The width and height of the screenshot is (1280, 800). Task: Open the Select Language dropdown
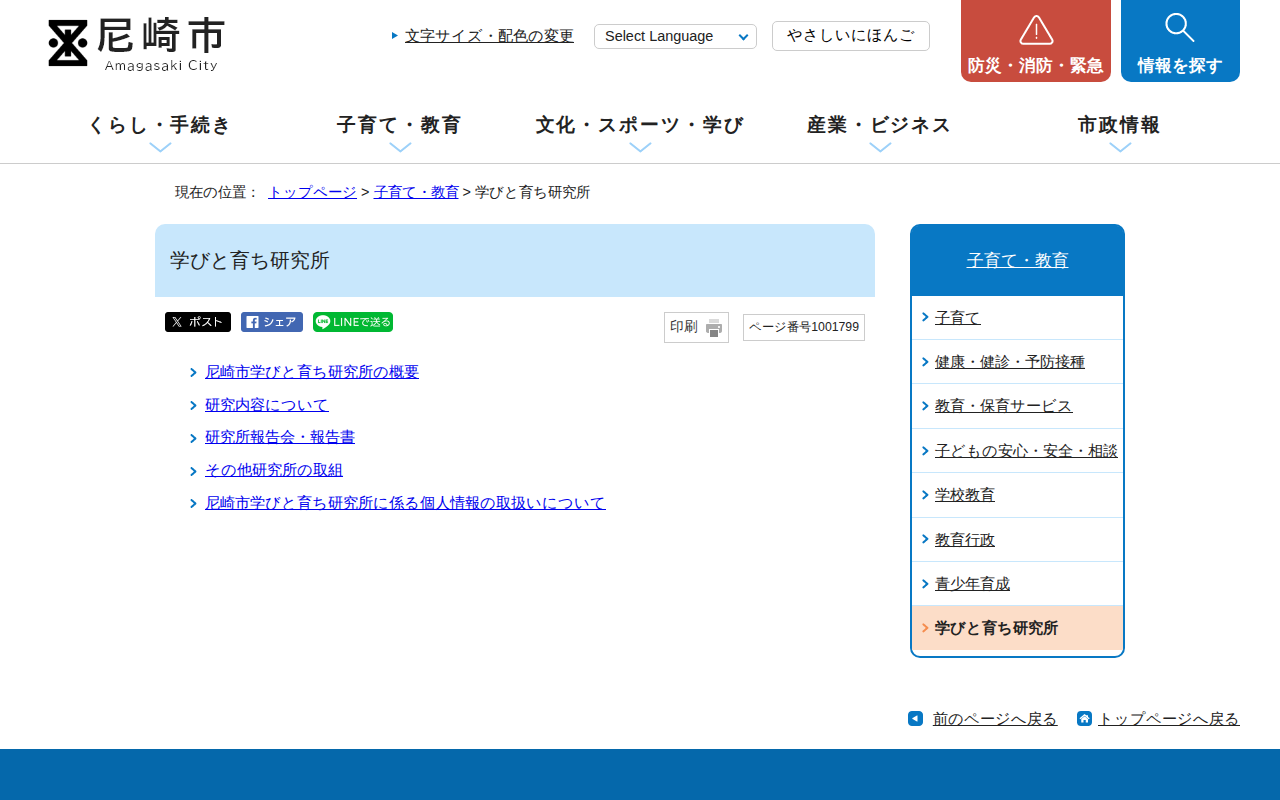(x=675, y=36)
